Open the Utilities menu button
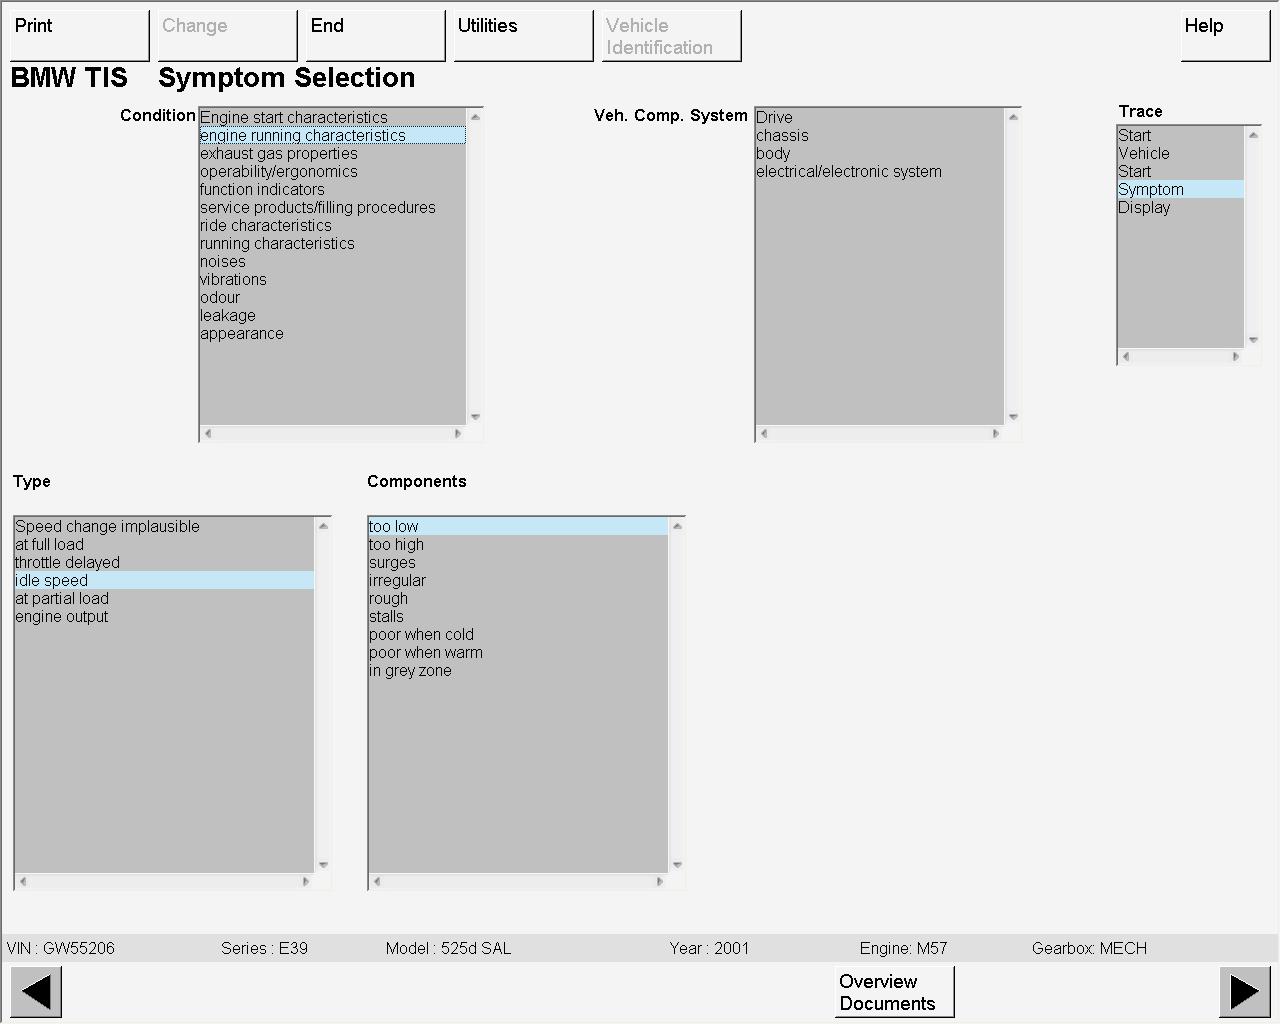Image resolution: width=1280 pixels, height=1024 pixels. 524,36
